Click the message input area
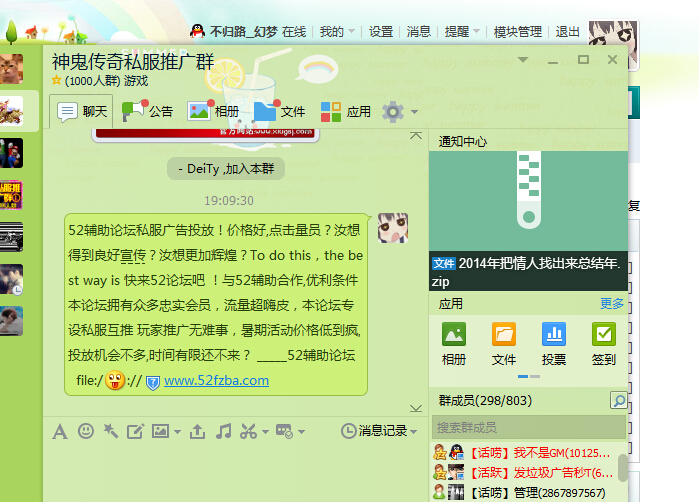The width and height of the screenshot is (699, 502). pyautogui.click(x=235, y=473)
